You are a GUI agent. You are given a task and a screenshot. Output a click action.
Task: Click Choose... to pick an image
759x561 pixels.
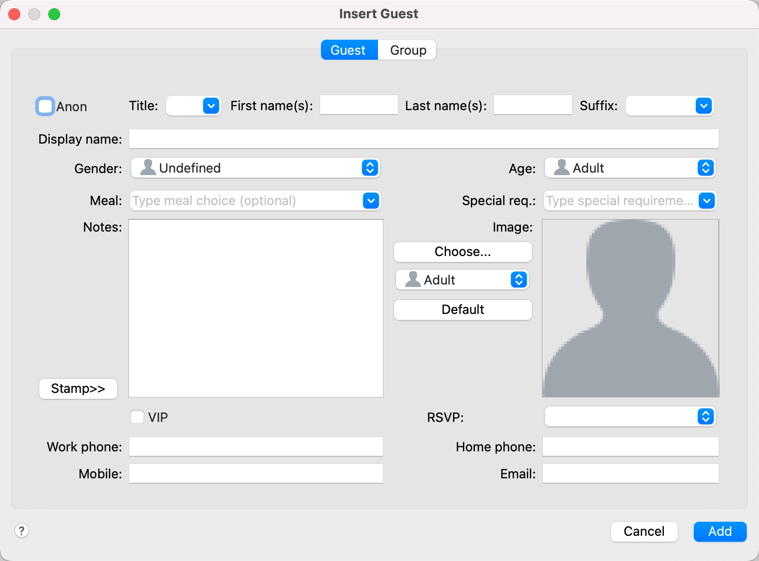click(462, 252)
